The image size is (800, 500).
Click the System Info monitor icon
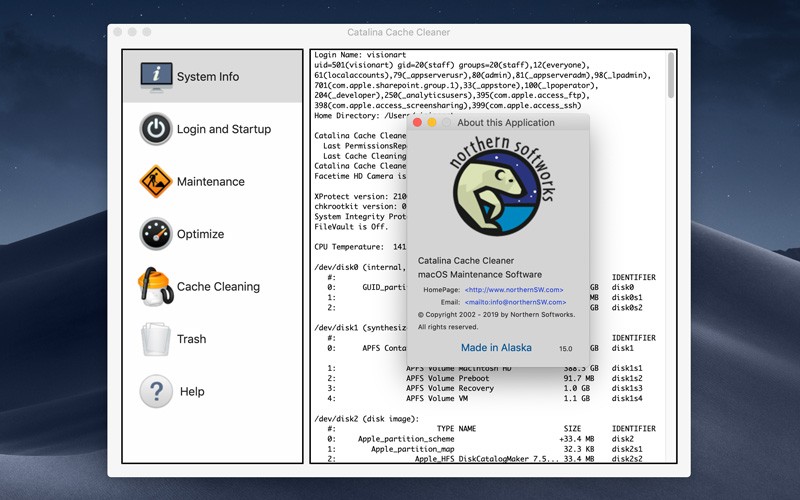click(x=156, y=77)
